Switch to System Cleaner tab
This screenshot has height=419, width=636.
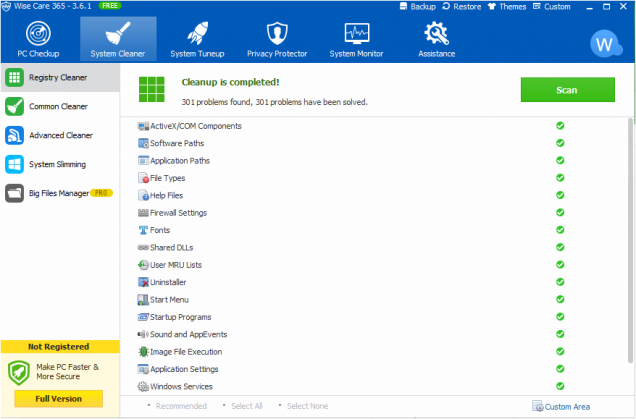pos(118,39)
